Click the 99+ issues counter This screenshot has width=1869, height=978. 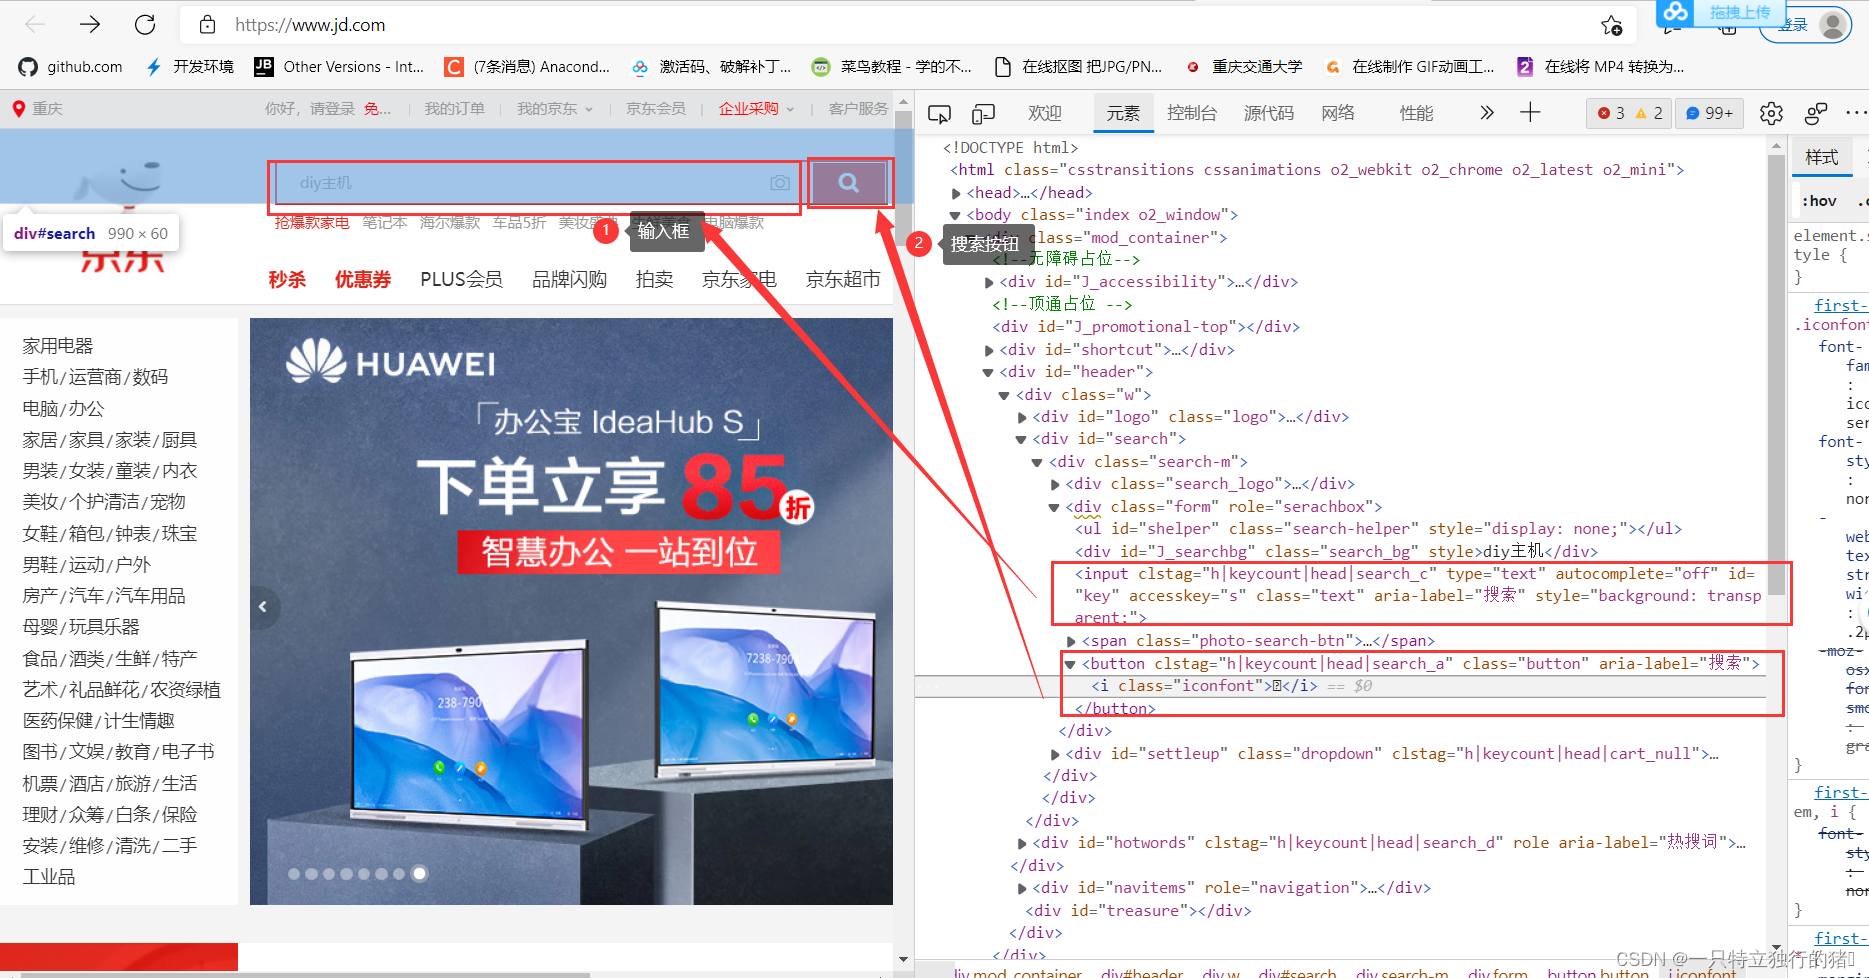point(1709,113)
